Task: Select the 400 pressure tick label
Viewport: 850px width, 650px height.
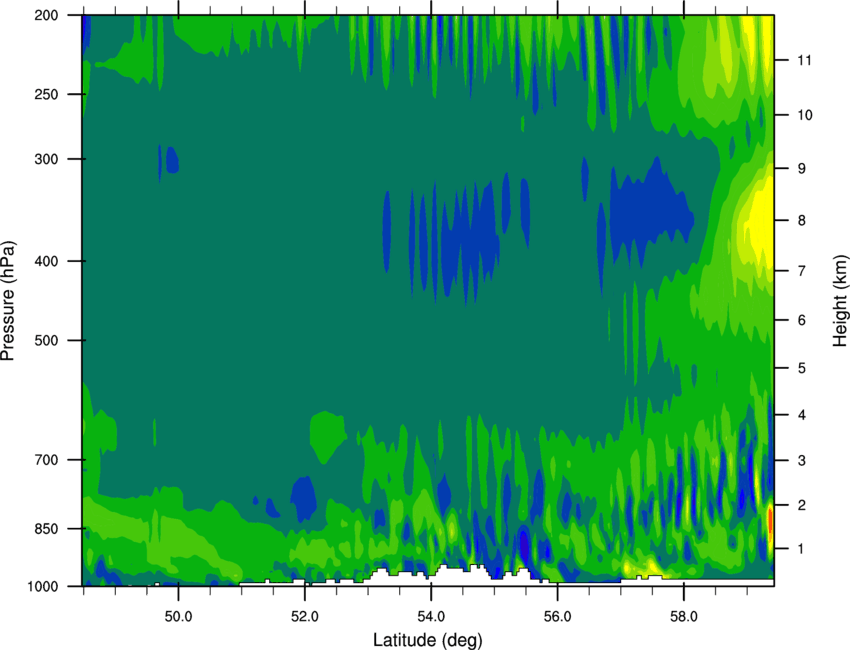Action: (46, 261)
